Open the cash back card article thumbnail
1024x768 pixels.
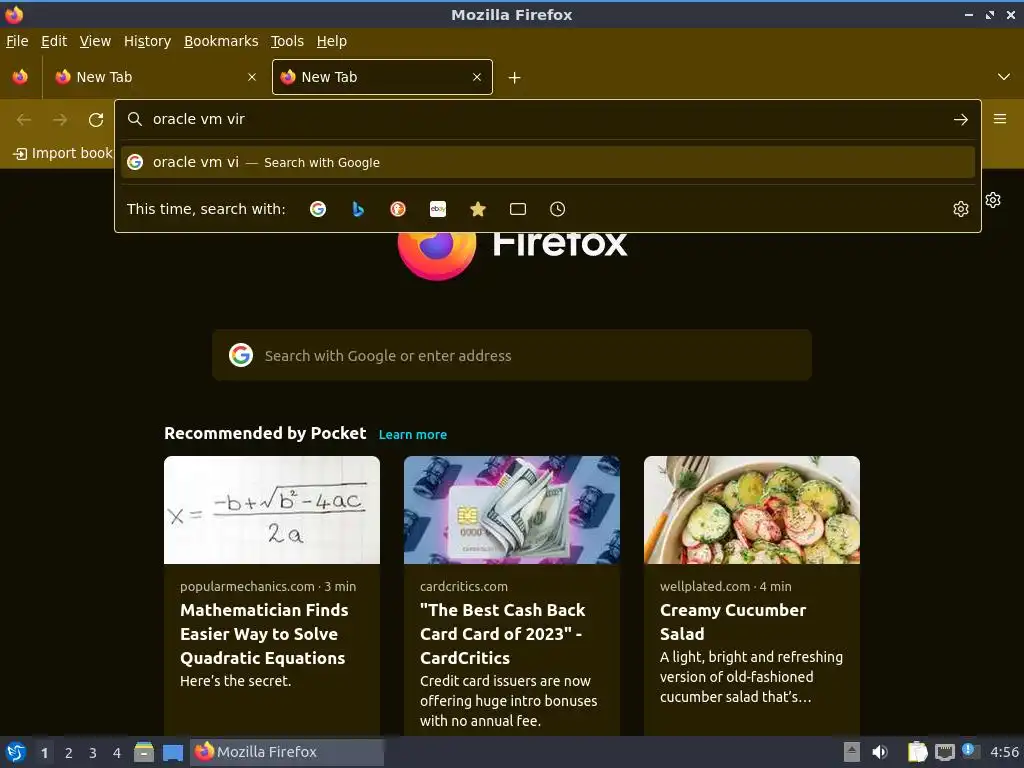(512, 510)
